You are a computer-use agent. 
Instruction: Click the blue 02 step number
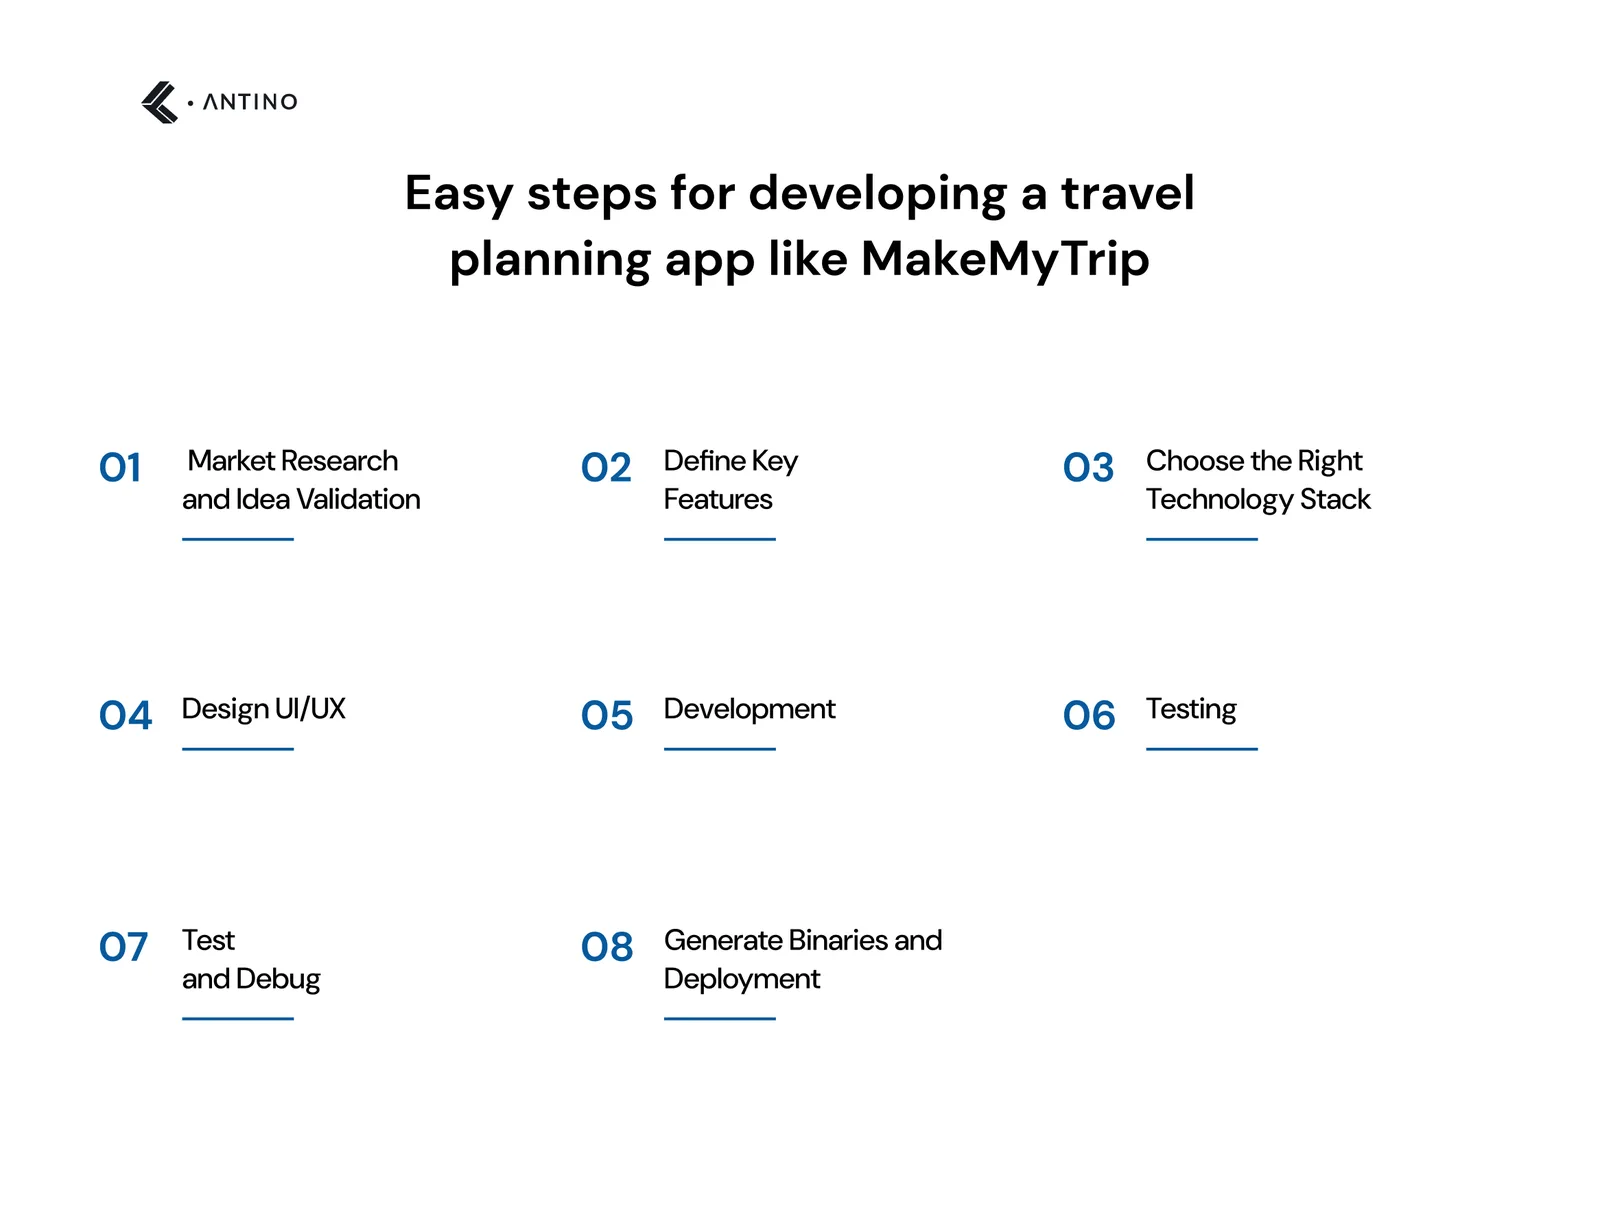(x=606, y=467)
